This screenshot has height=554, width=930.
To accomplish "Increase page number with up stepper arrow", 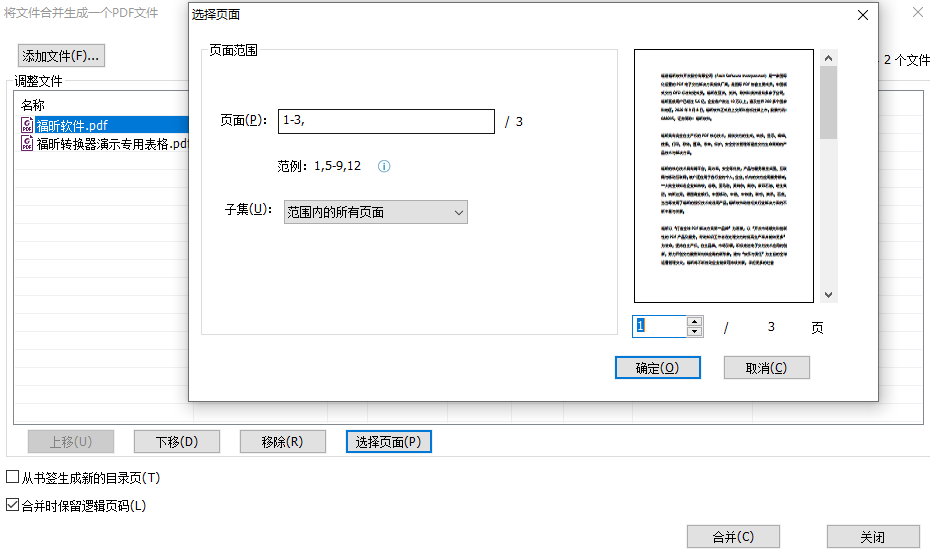I will pyautogui.click(x=694, y=322).
